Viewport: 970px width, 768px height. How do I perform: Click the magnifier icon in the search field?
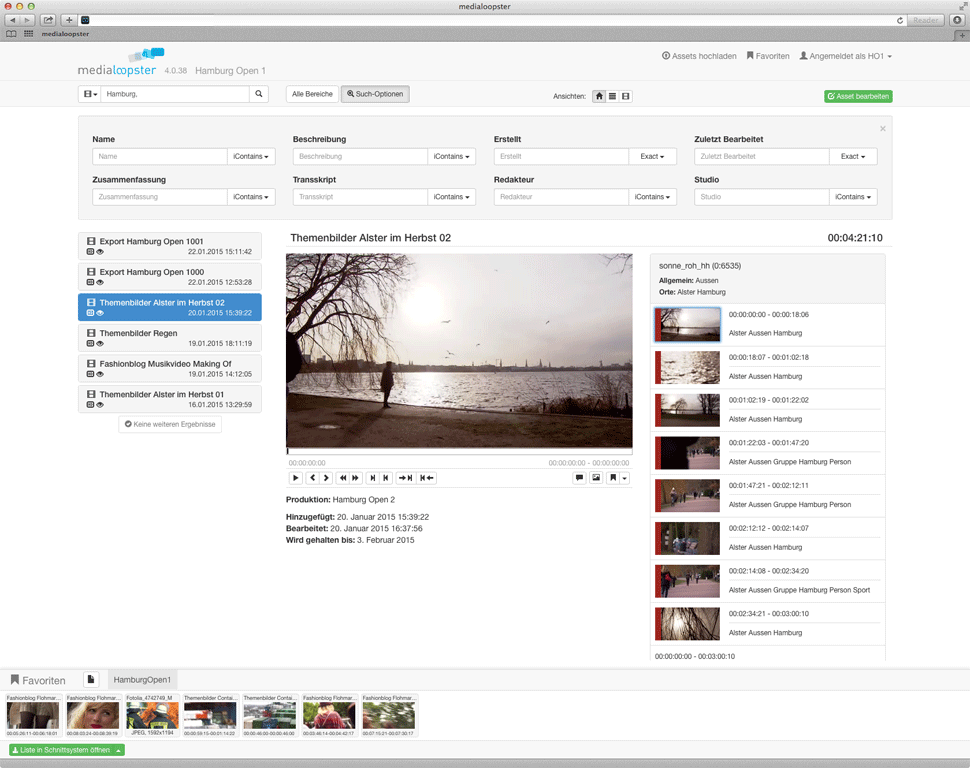pos(258,93)
